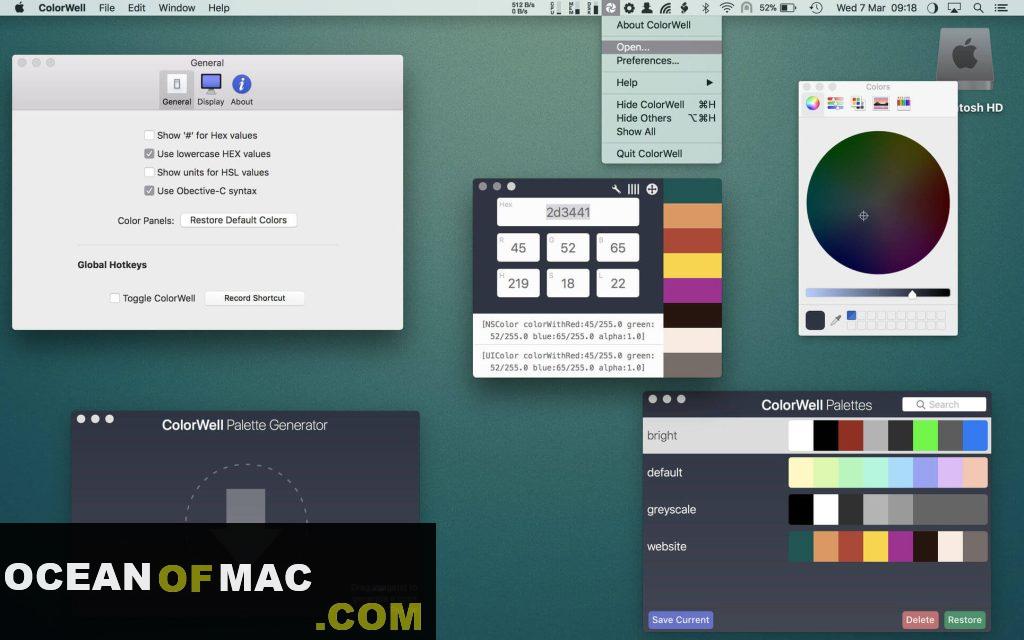Enable Show '#' for Hex values
Viewport: 1024px width, 640px height.
[x=149, y=135]
